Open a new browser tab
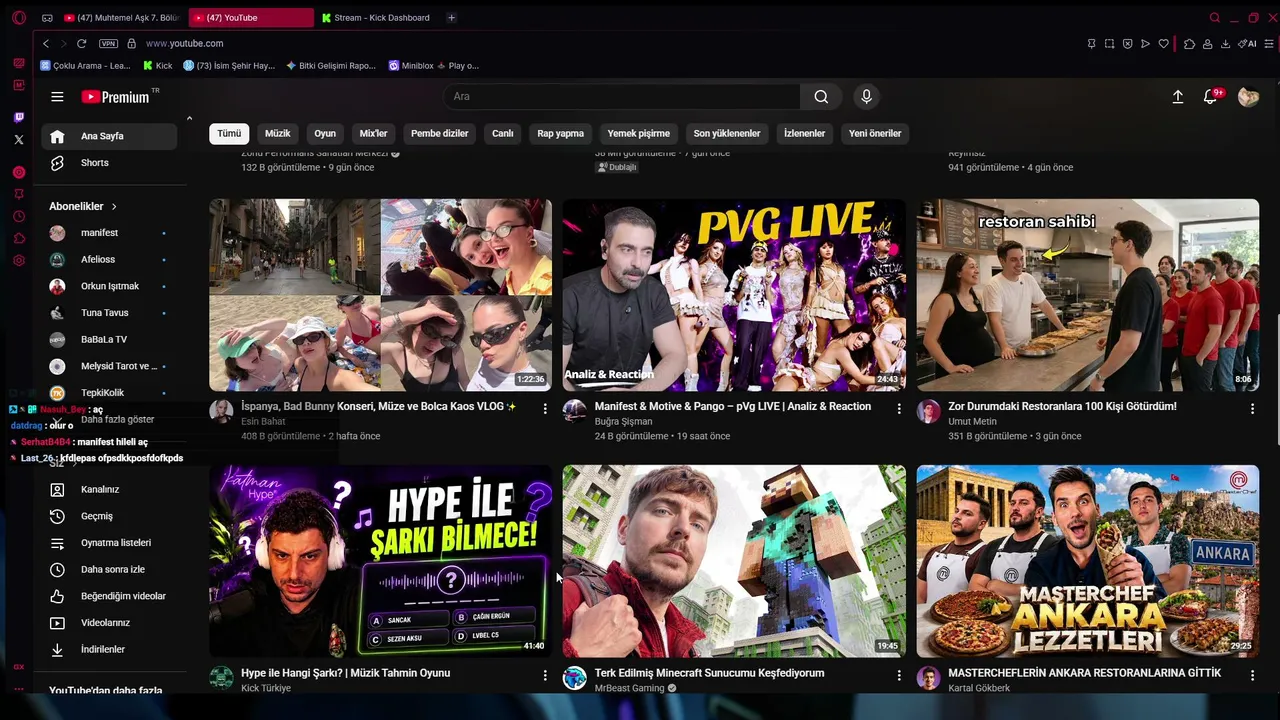Viewport: 1280px width, 720px height. (451, 18)
